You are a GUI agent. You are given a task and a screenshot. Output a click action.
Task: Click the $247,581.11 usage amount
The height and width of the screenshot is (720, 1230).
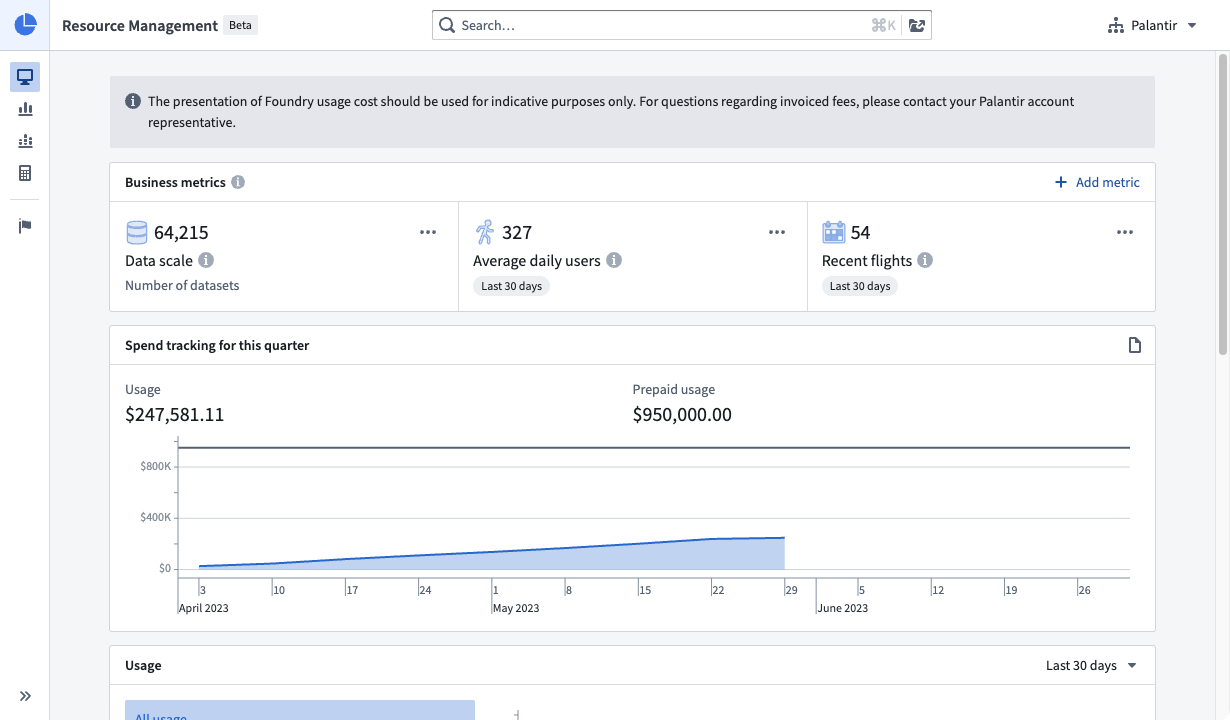(x=175, y=414)
